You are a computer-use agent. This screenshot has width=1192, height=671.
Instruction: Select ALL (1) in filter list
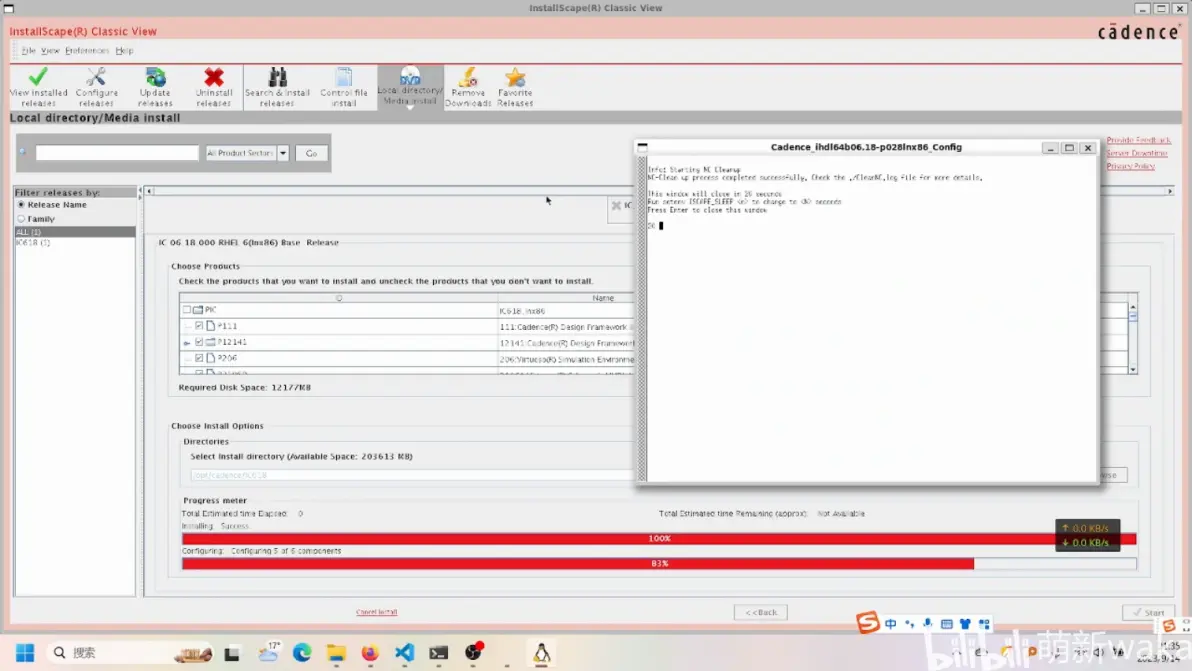point(74,232)
